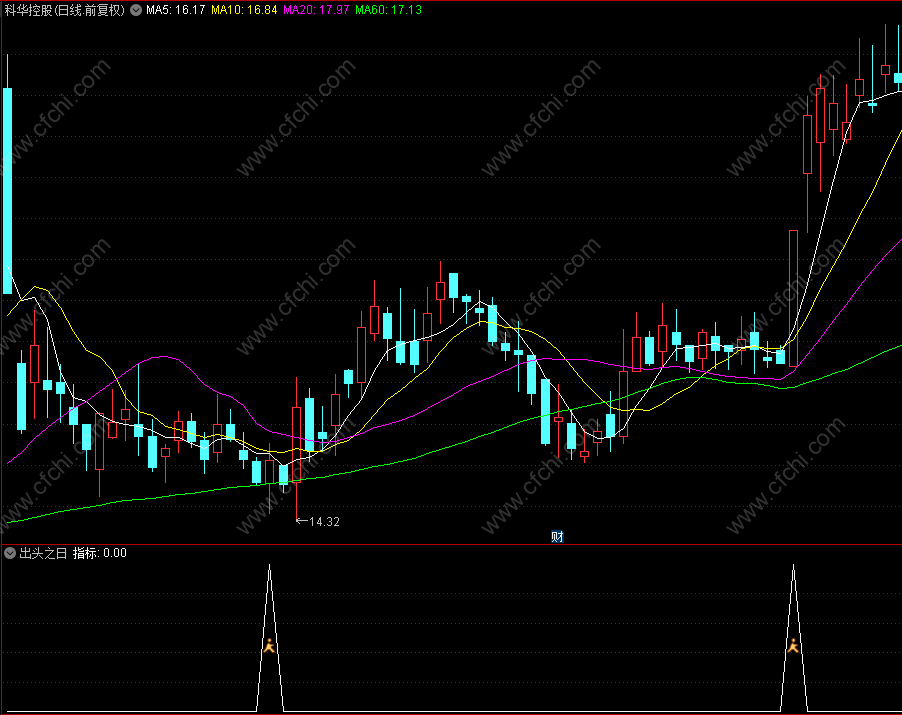902x715 pixels.
Task: Click the 财 financial marker icon
Action: pos(557,537)
